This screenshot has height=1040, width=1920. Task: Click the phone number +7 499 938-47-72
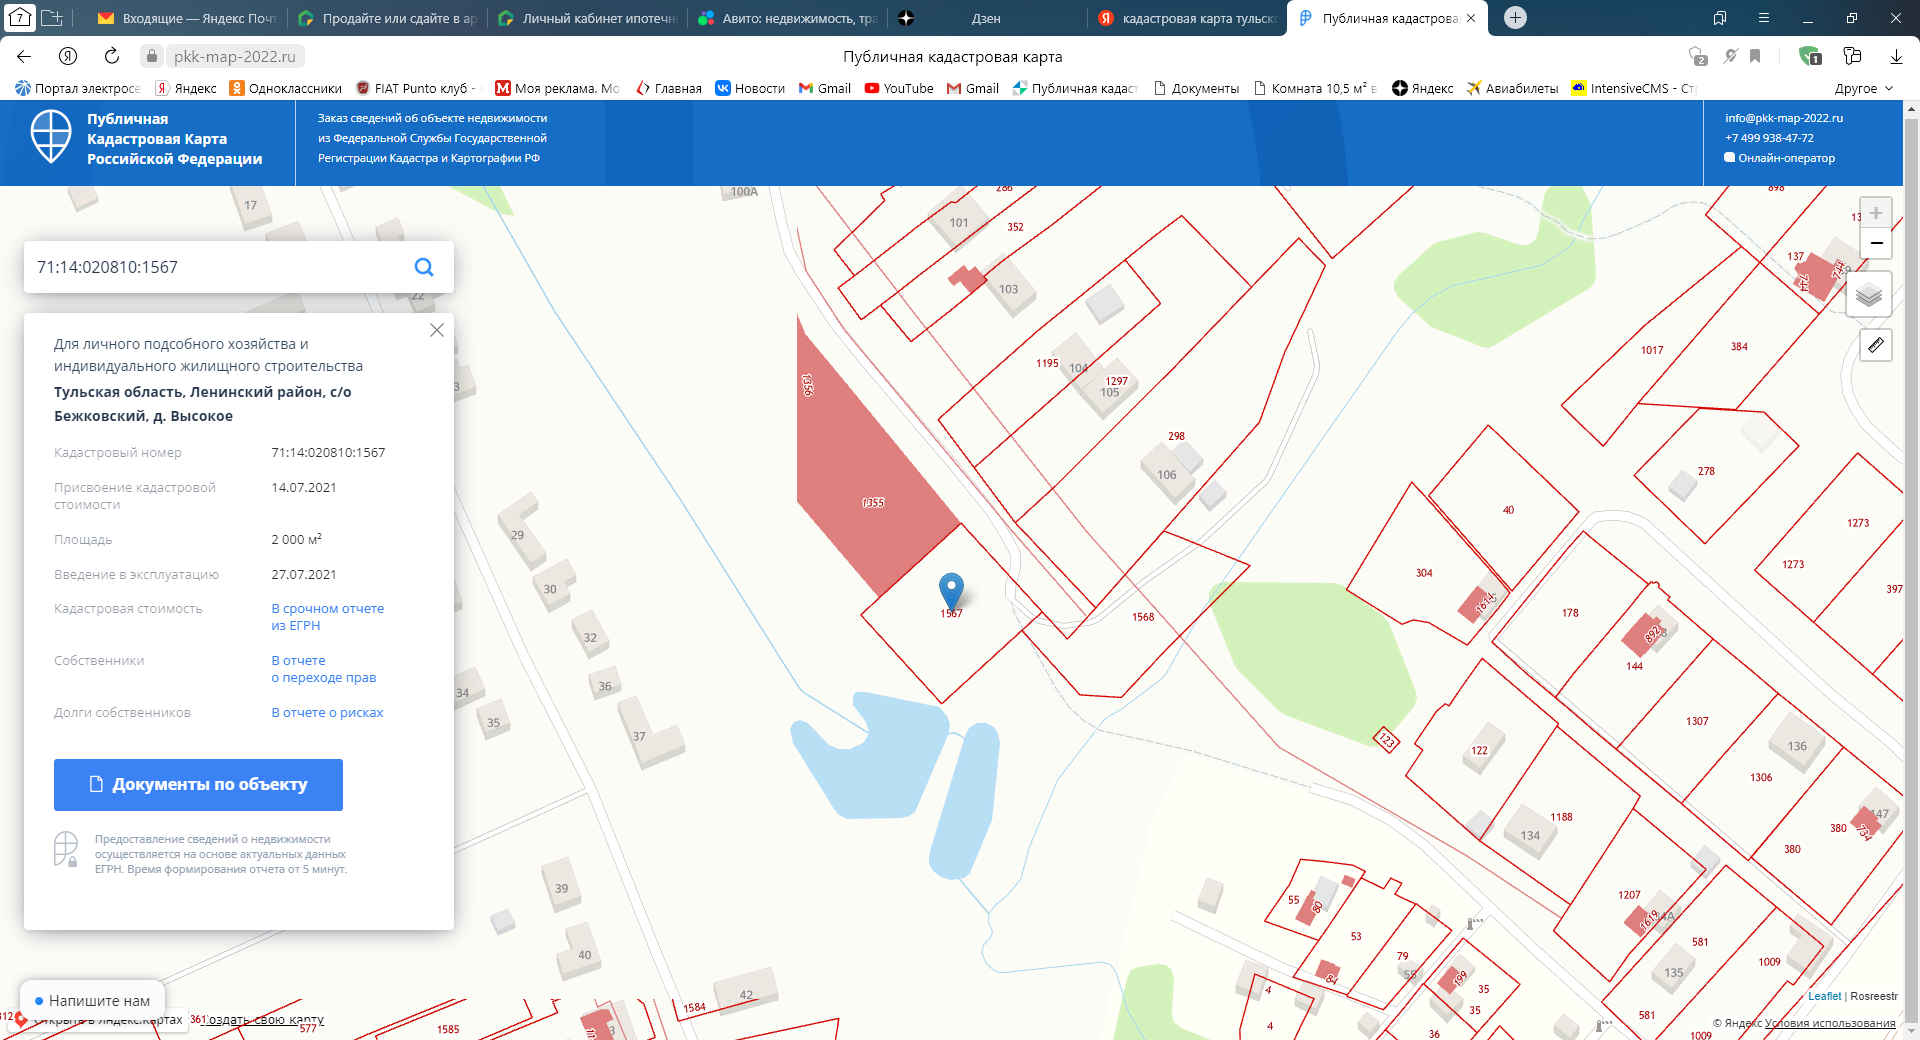tap(1769, 138)
